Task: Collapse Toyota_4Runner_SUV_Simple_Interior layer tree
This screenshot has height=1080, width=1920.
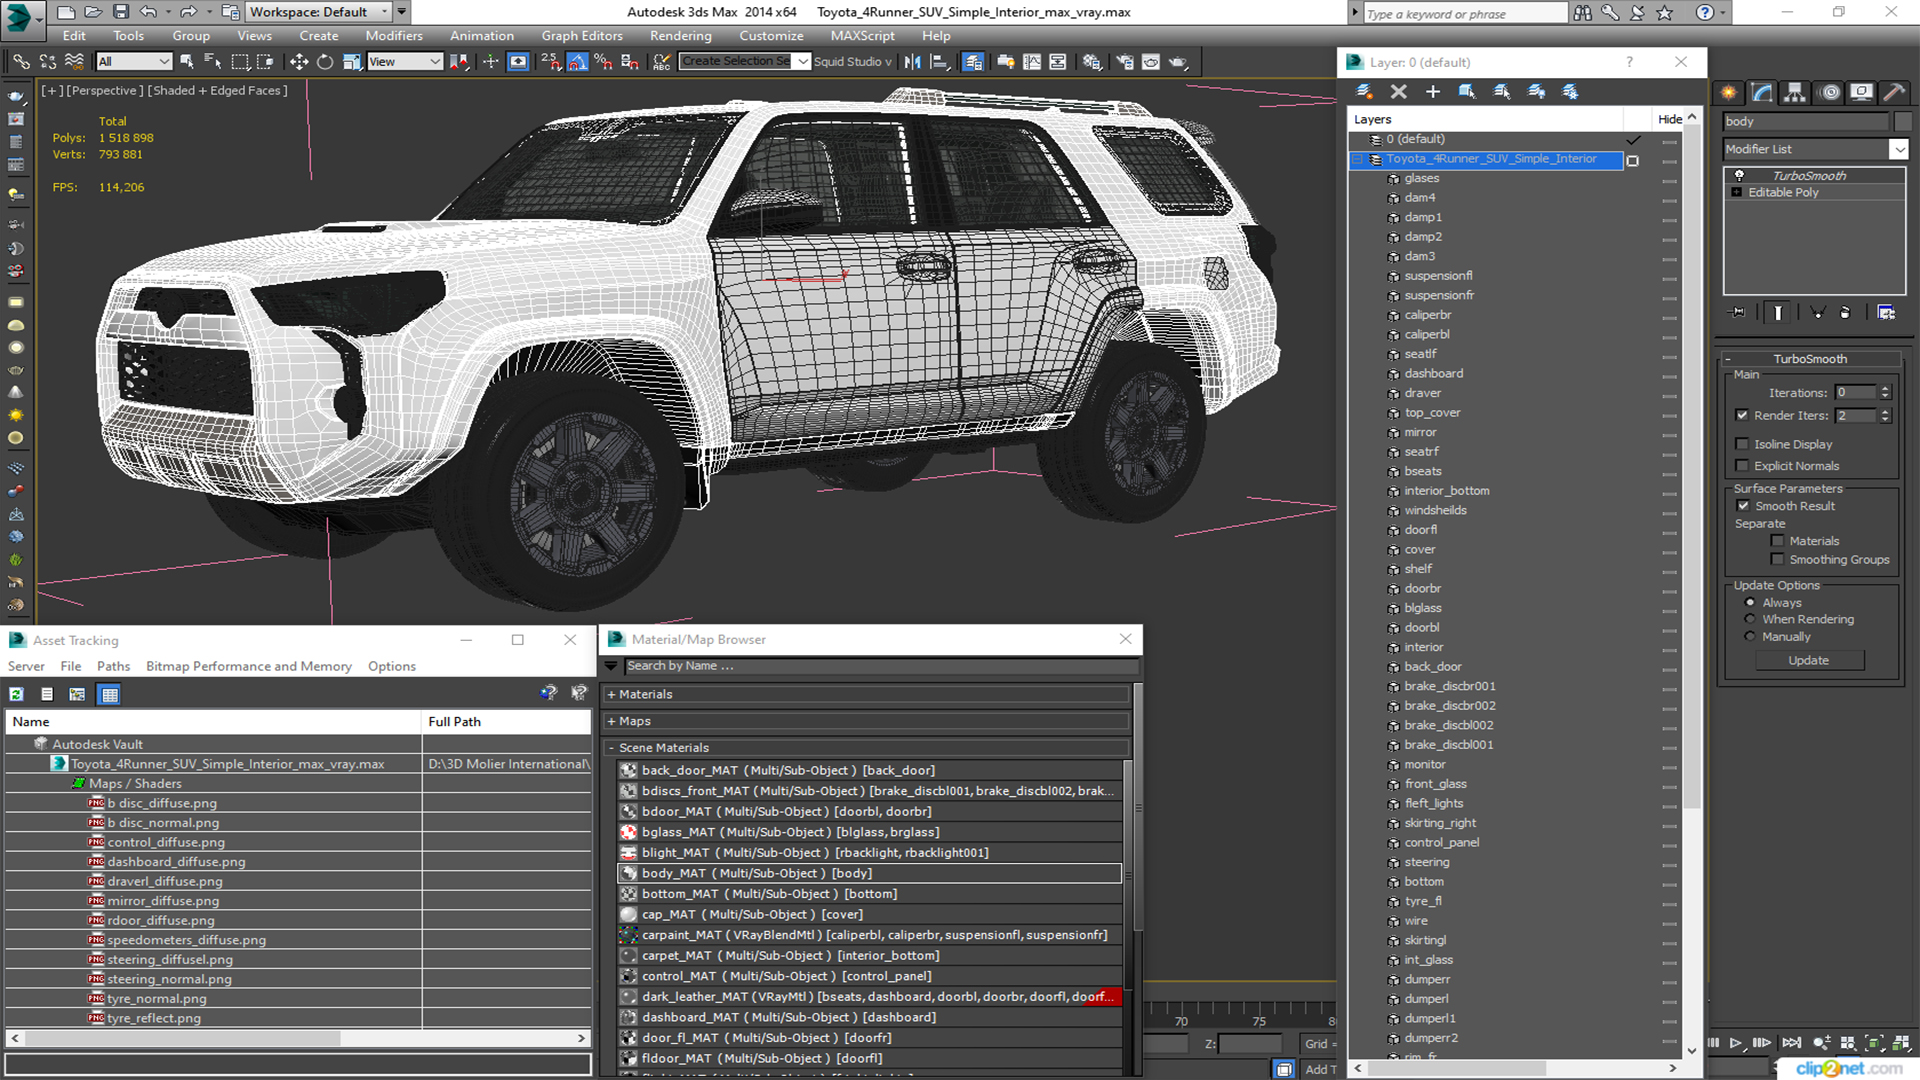Action: click(x=1358, y=159)
